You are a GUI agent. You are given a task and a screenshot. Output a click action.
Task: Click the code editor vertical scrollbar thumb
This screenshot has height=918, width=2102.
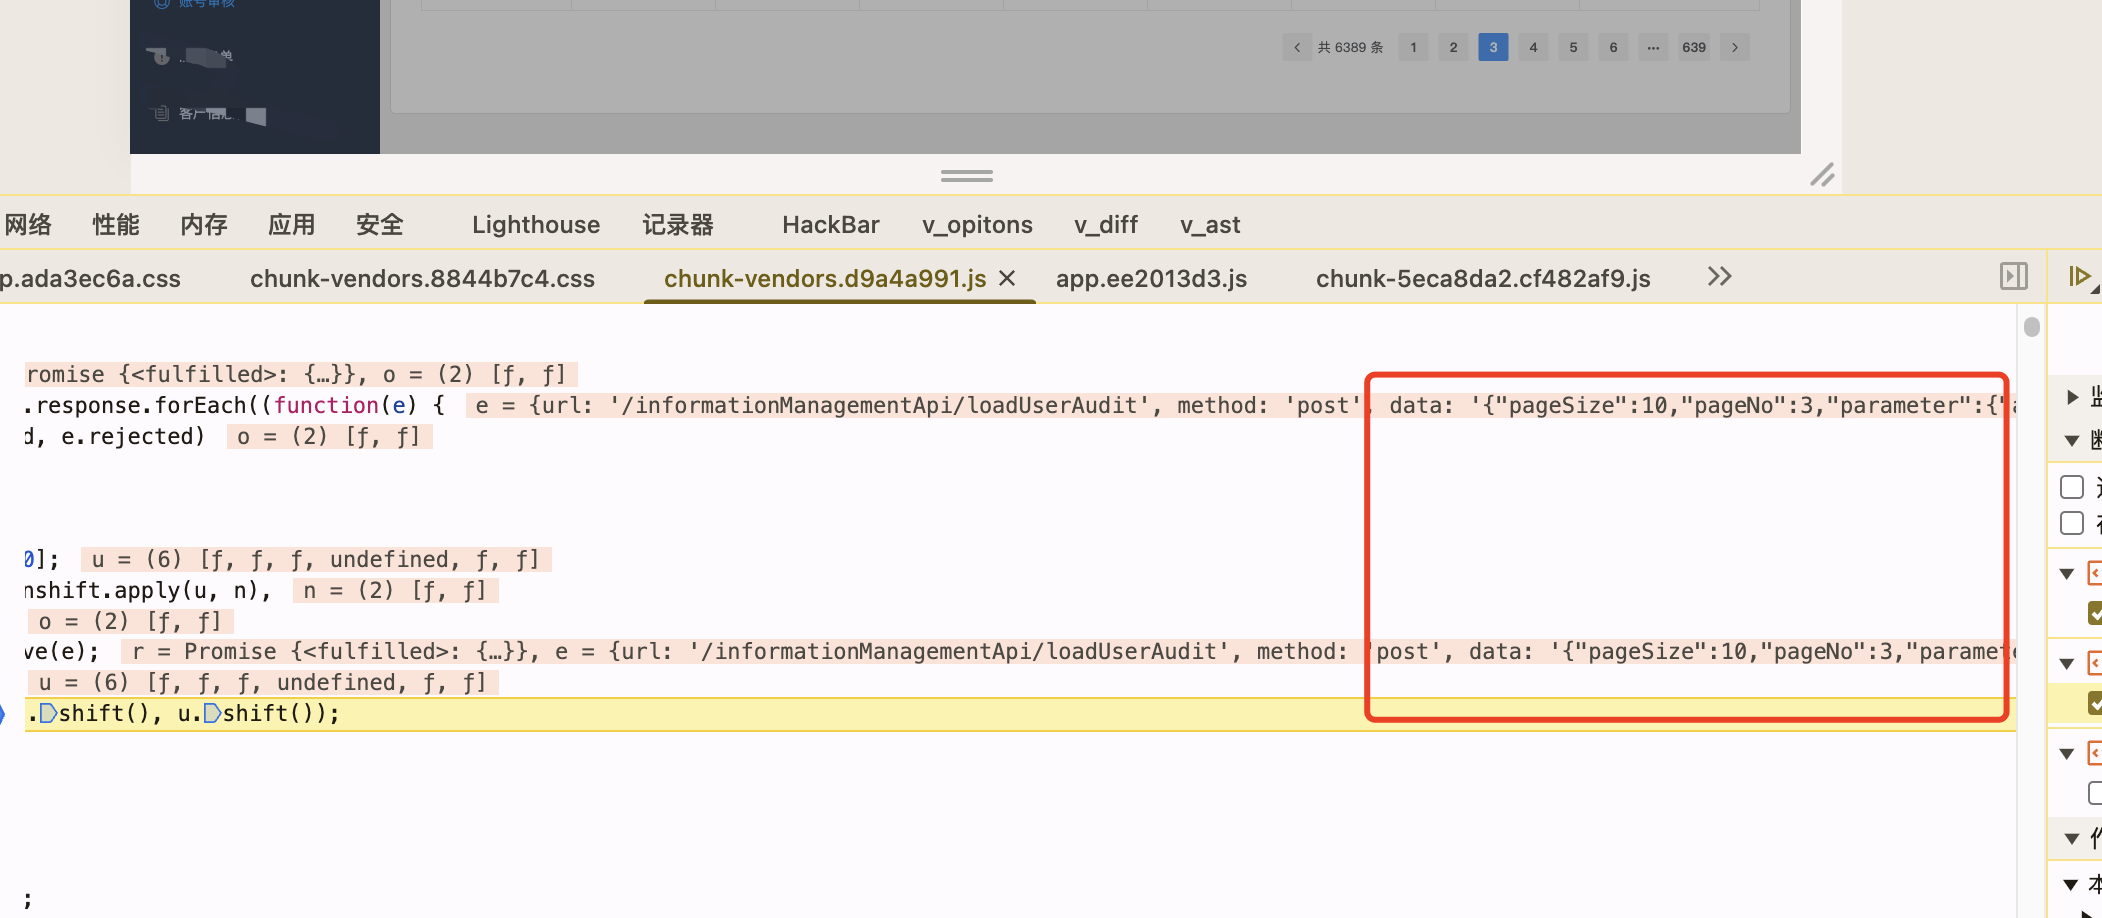click(2031, 327)
